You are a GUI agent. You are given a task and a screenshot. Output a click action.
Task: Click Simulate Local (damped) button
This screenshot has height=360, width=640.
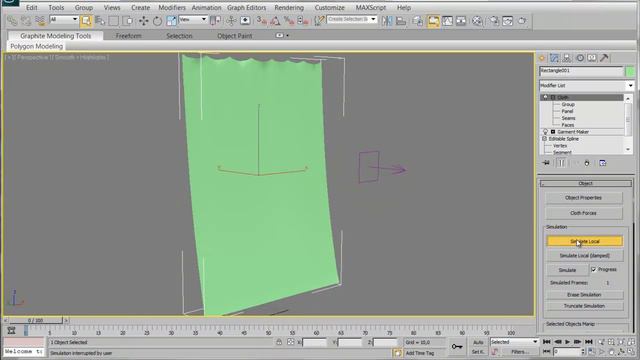coord(585,256)
